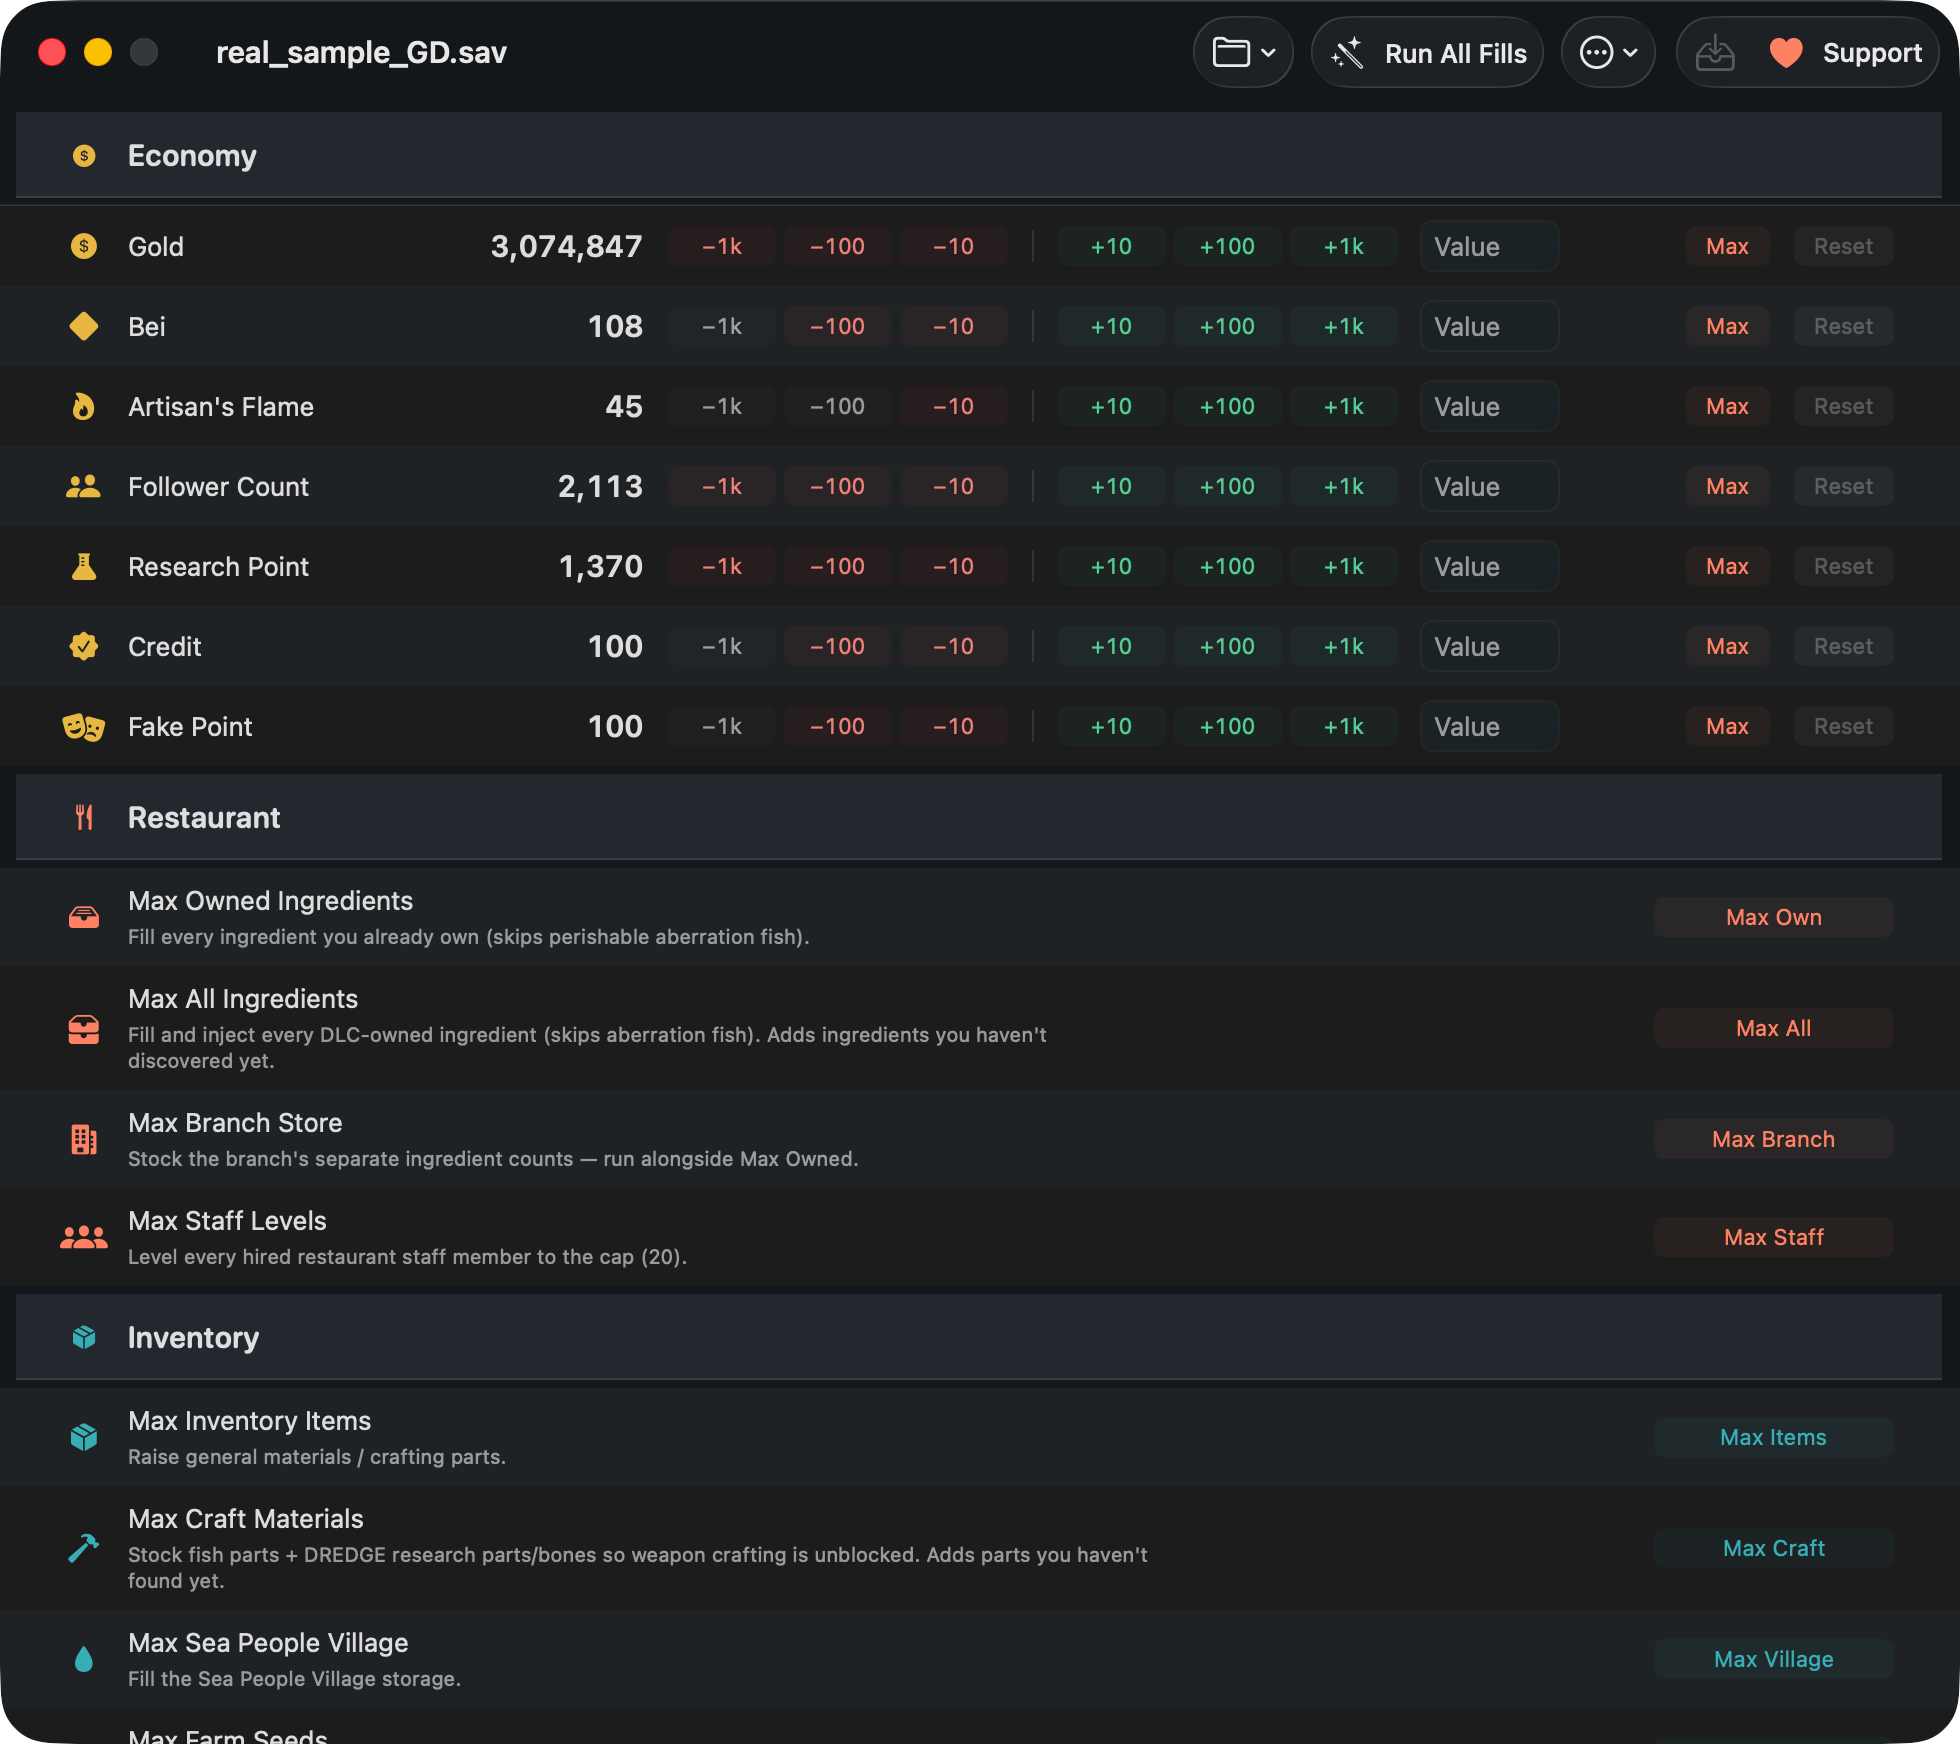1960x1744 pixels.
Task: Click the Max Items button
Action: click(1773, 1437)
